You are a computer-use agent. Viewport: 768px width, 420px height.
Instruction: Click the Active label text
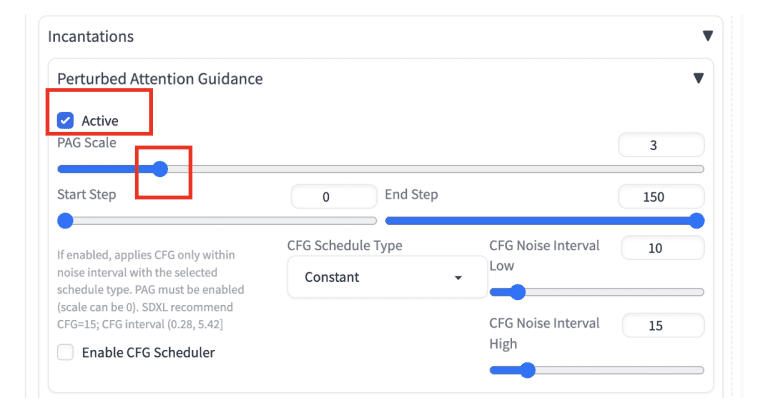[x=100, y=121]
